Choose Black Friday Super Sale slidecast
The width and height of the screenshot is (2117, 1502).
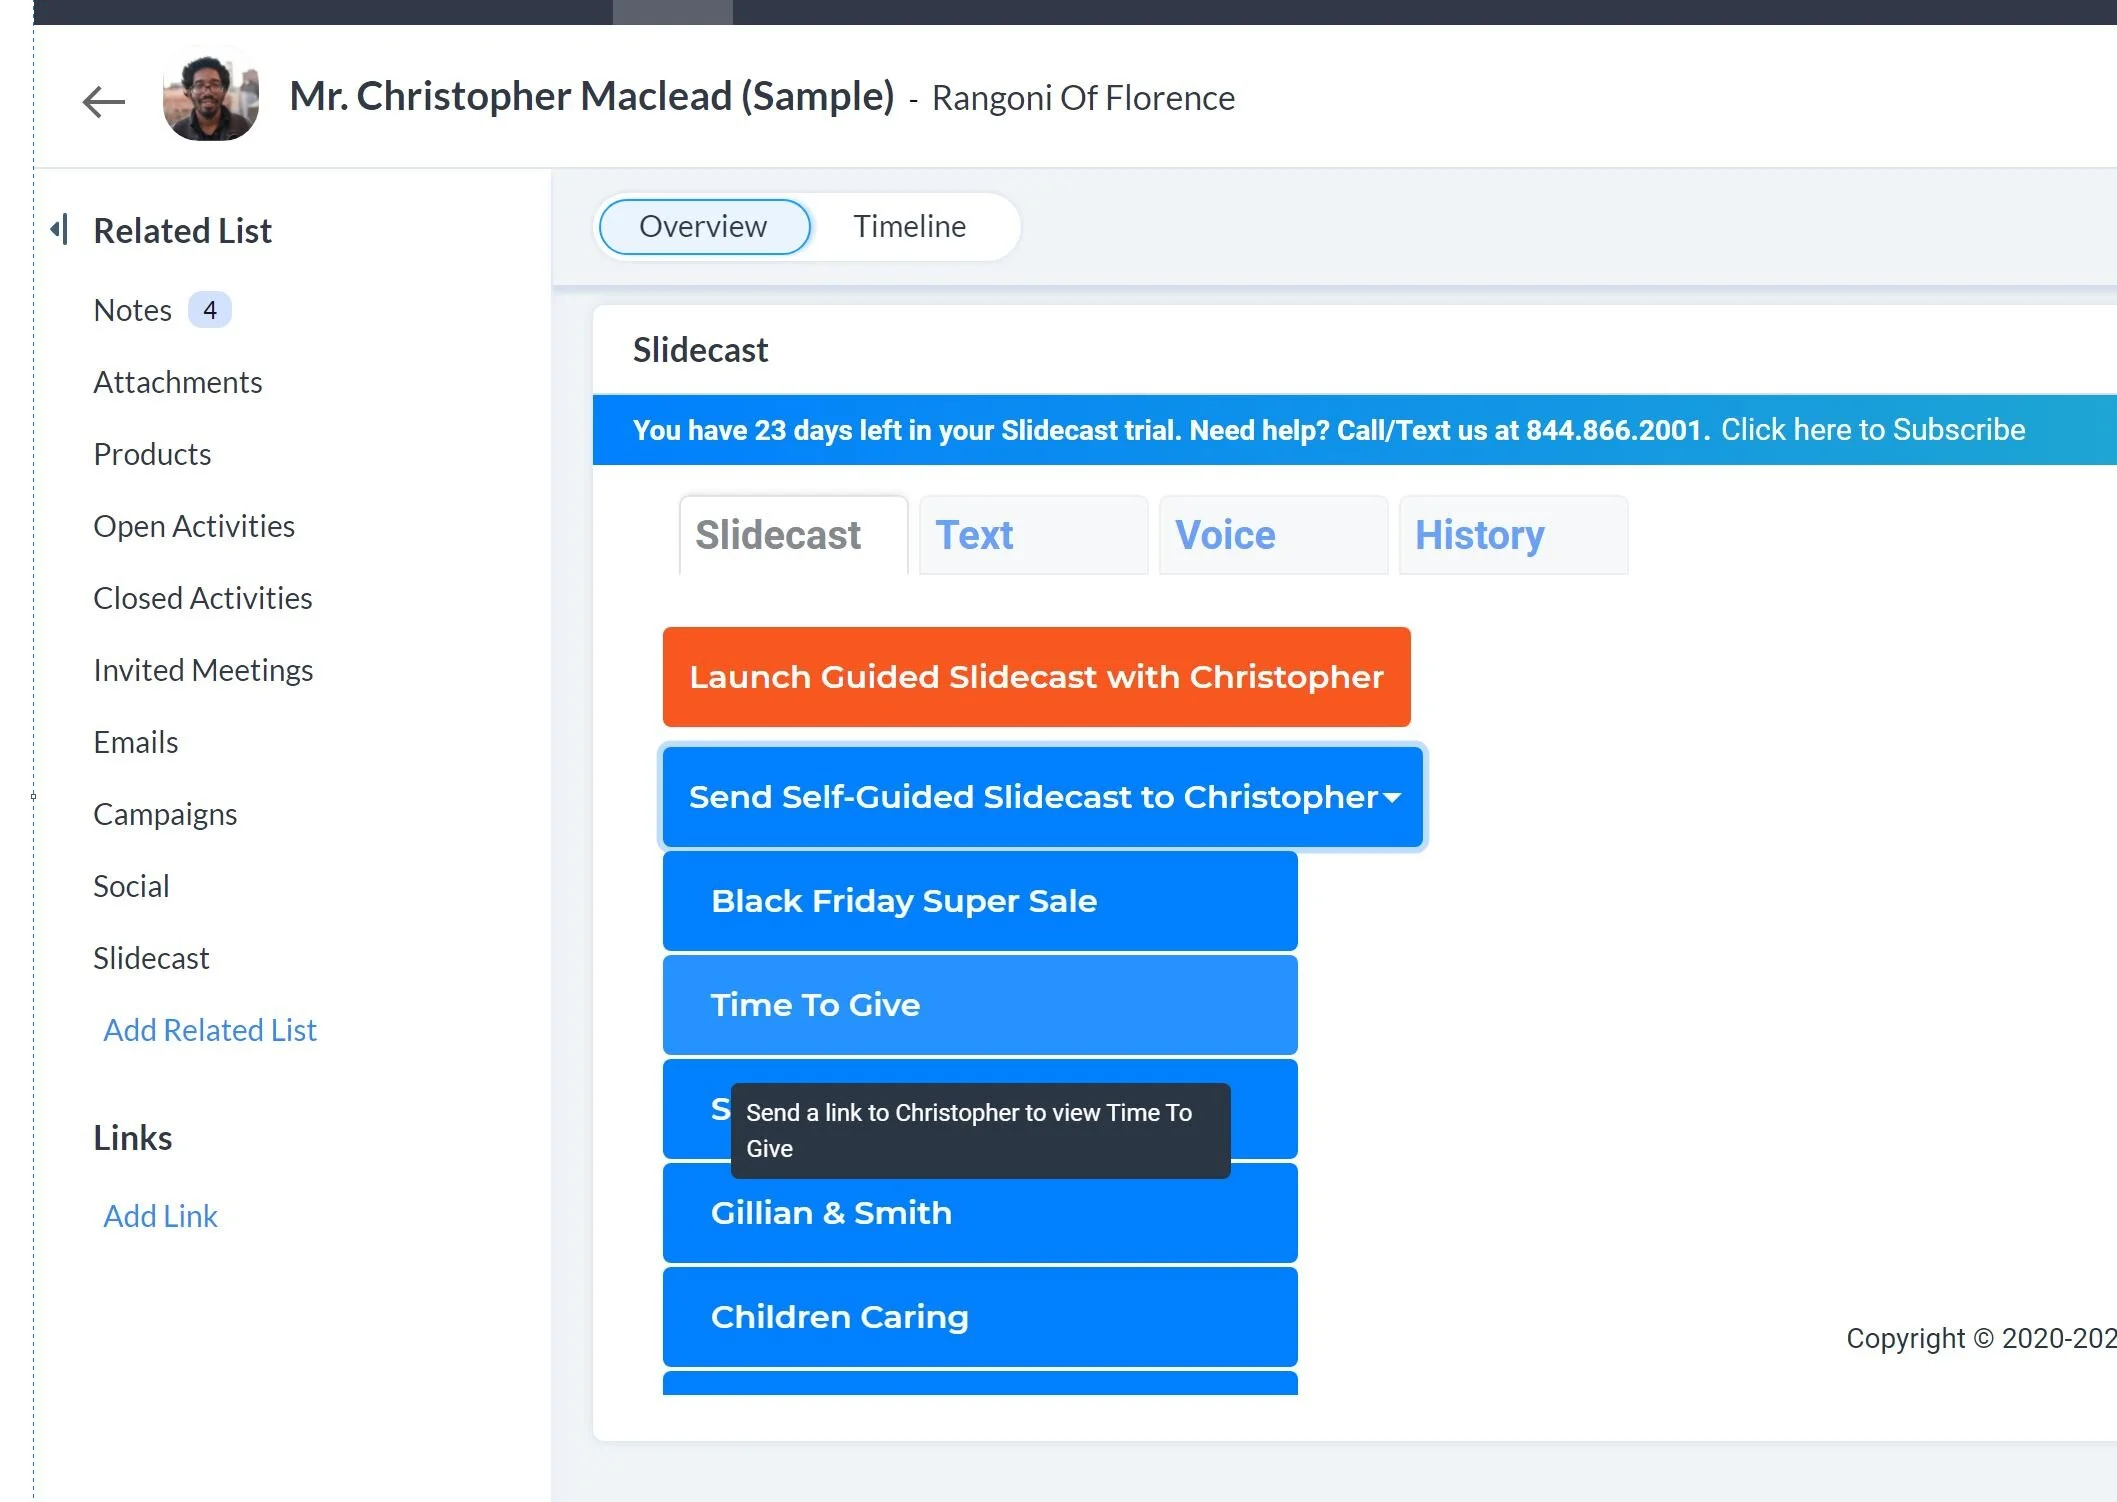(x=980, y=901)
